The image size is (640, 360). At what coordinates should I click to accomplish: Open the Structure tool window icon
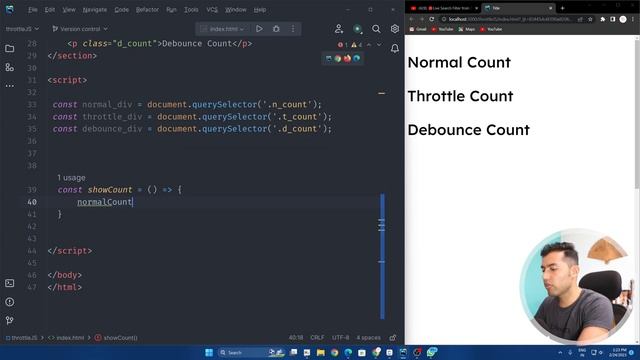point(10,67)
